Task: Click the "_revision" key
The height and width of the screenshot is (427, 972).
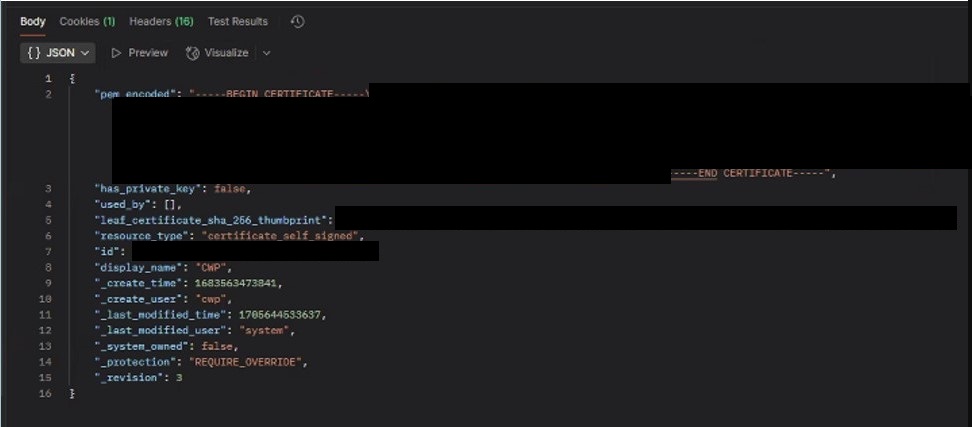Action: pyautogui.click(x=130, y=377)
